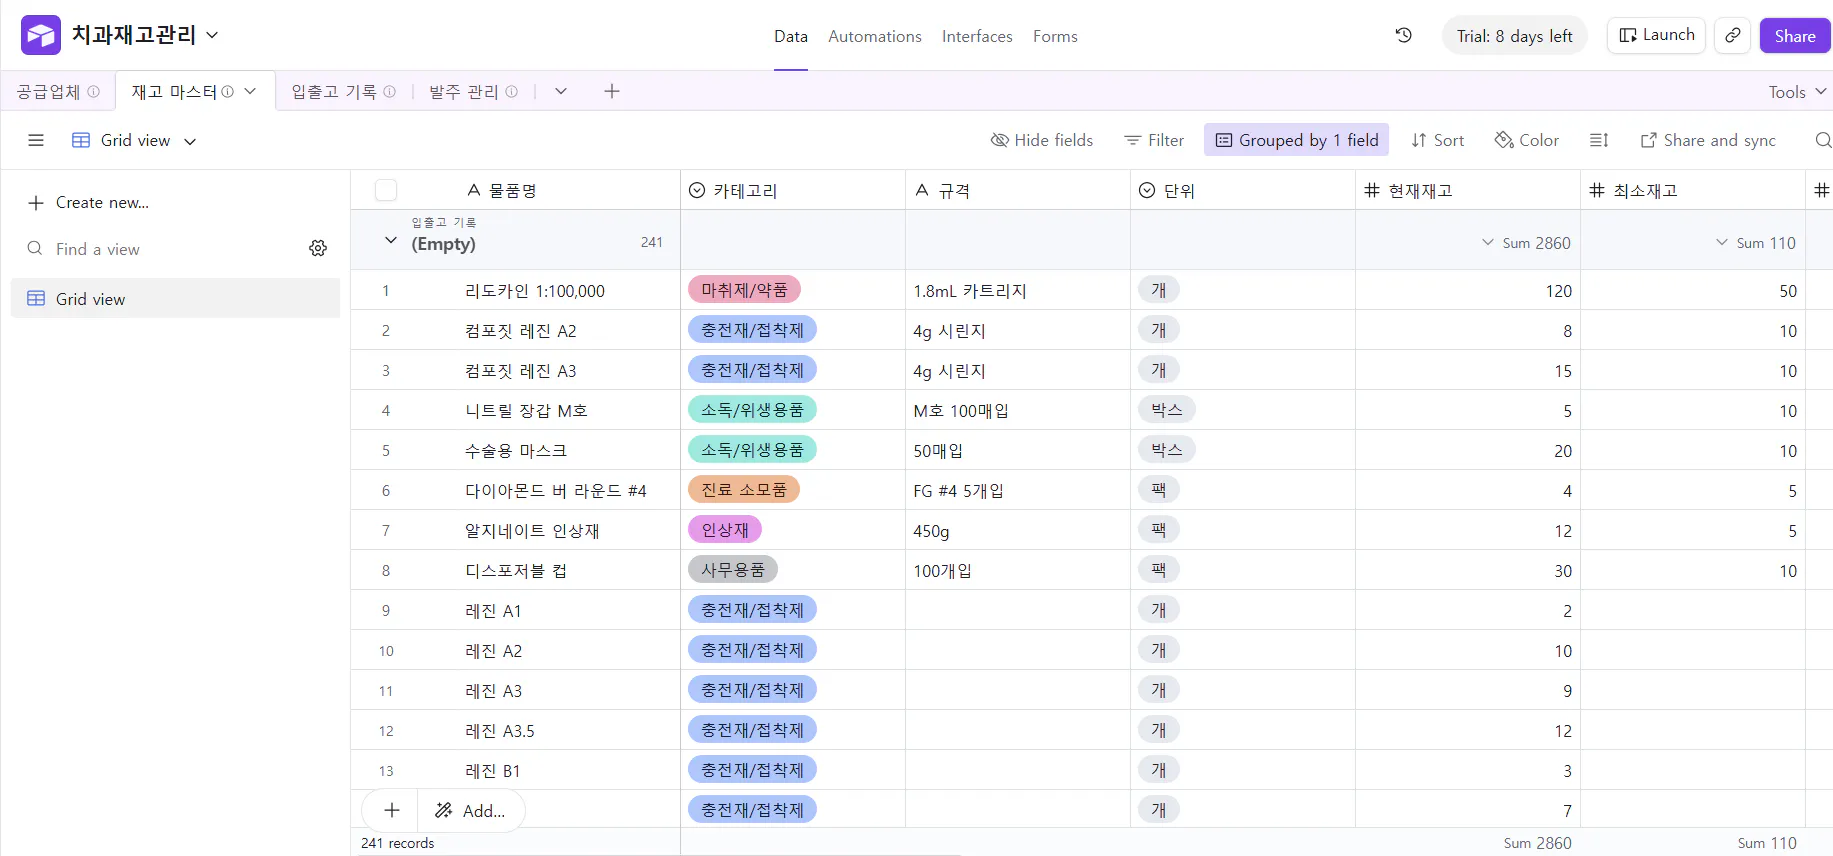The image size is (1833, 856).
Task: Switch to the Automations tab
Action: pos(875,36)
